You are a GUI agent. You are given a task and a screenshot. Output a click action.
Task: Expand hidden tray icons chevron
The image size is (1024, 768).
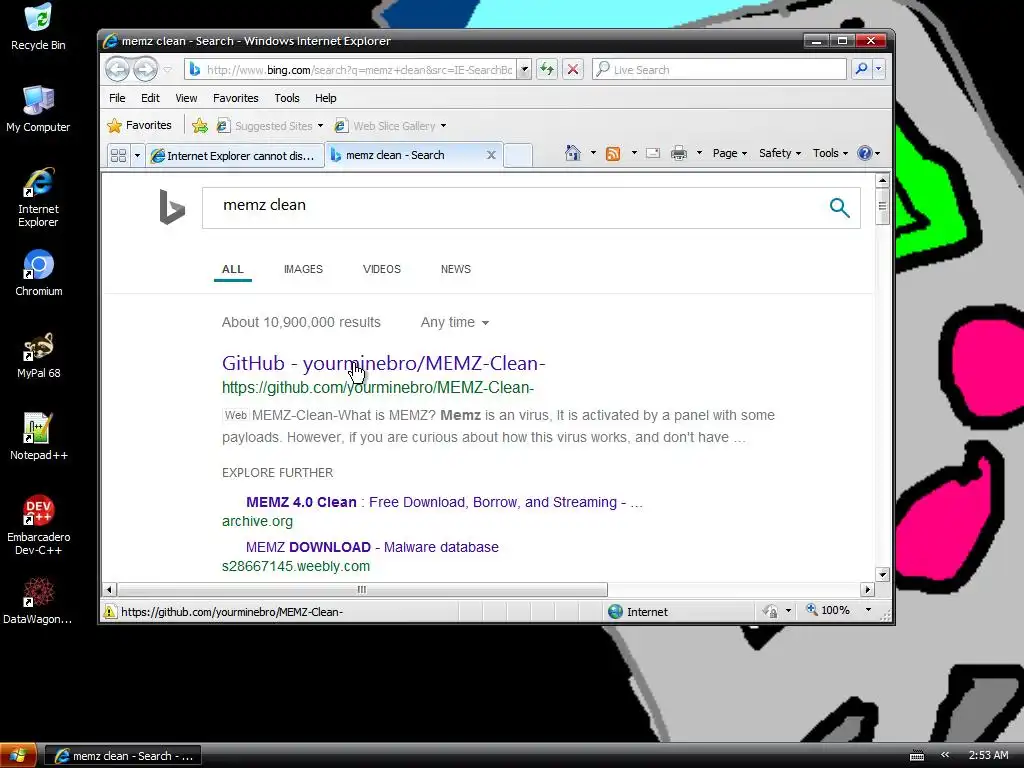pos(945,755)
